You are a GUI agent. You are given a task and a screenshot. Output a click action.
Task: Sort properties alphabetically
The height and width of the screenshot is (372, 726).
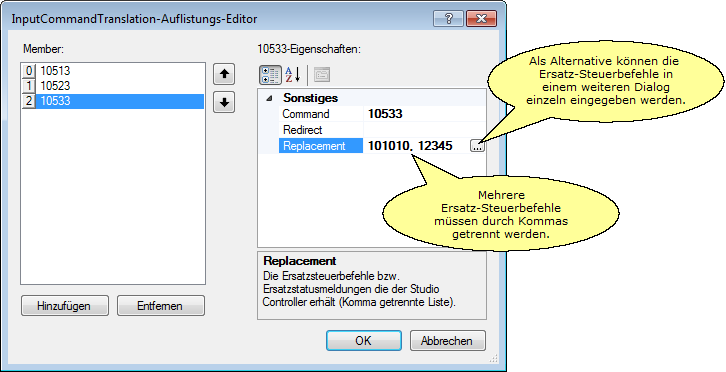pos(293,75)
